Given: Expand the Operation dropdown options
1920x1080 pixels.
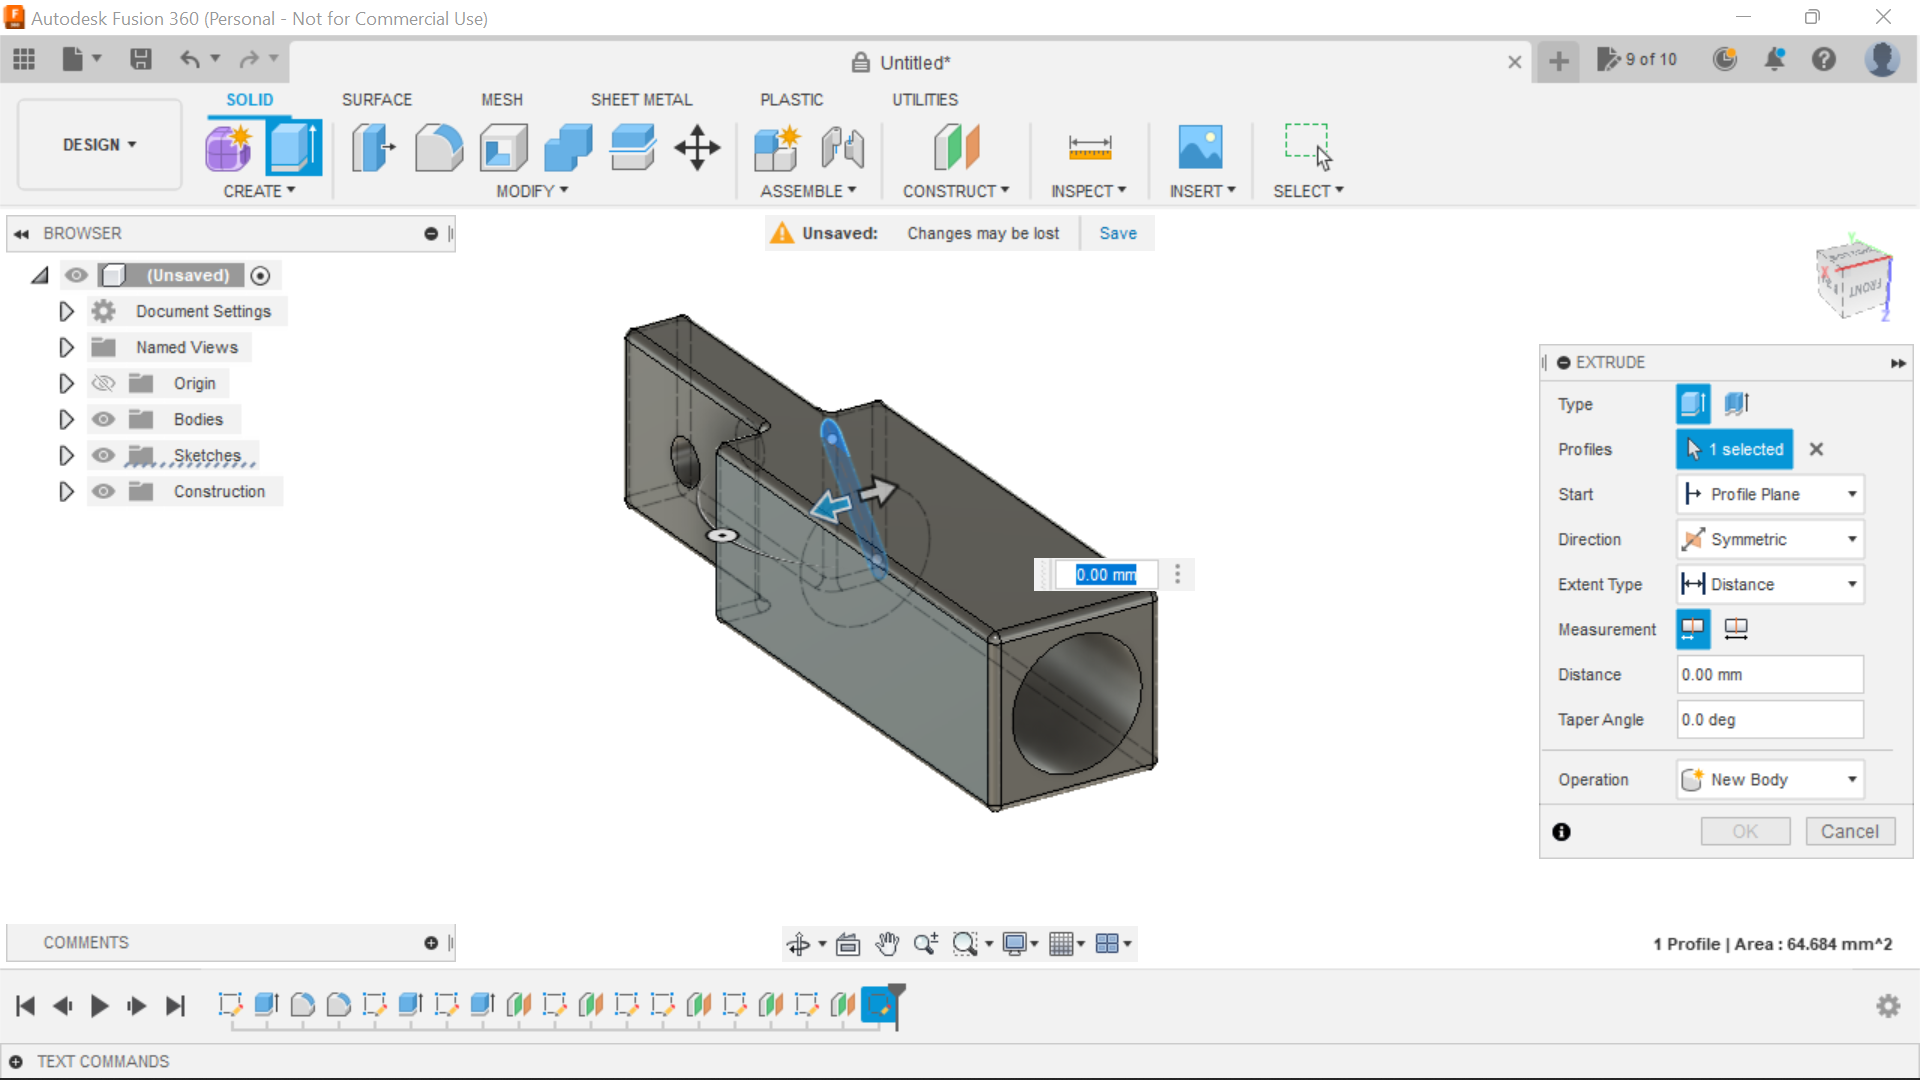Looking at the screenshot, I should [1853, 779].
